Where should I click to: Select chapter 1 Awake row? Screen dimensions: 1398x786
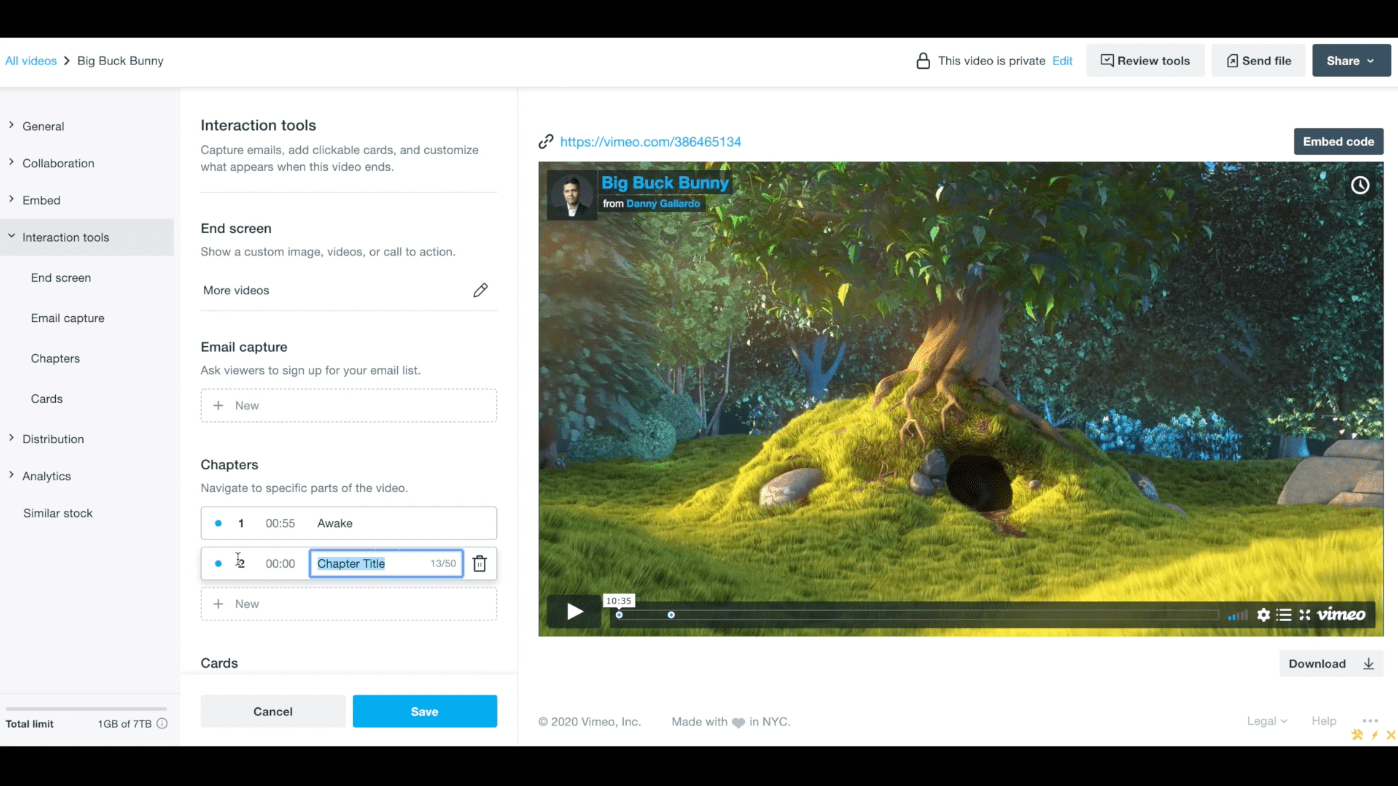[x=349, y=523]
